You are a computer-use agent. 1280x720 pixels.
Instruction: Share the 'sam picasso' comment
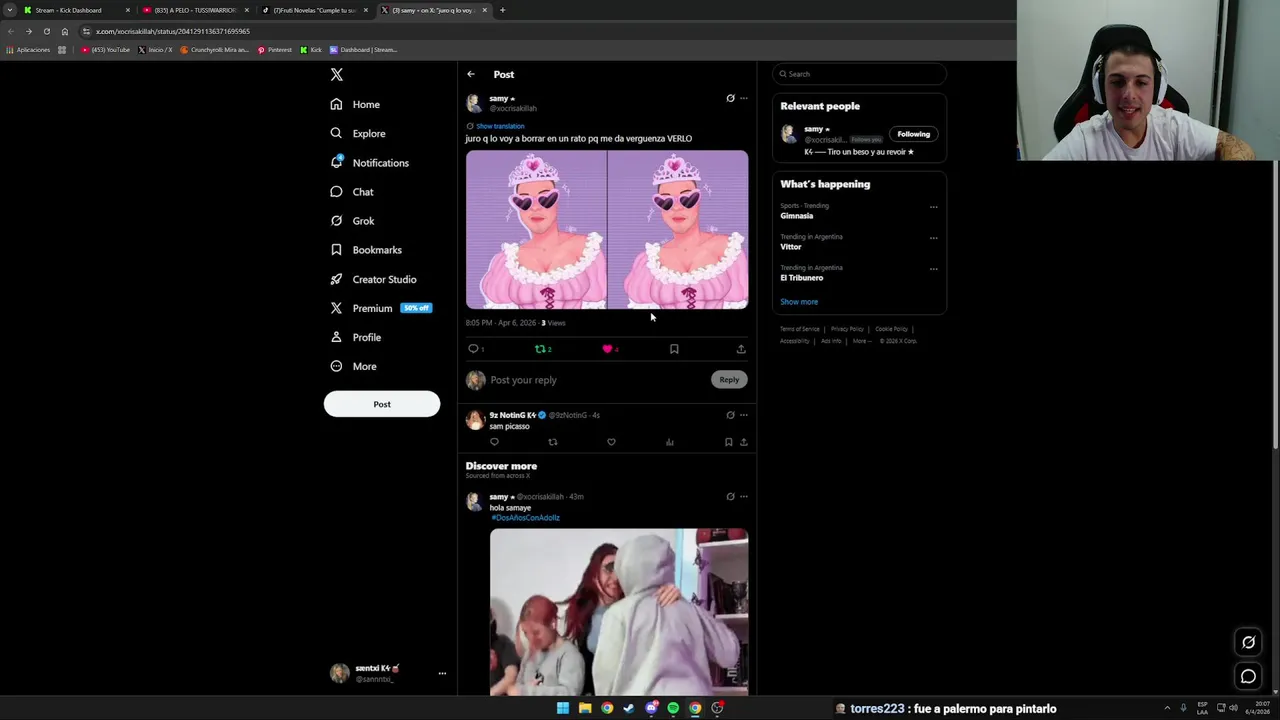coord(743,442)
